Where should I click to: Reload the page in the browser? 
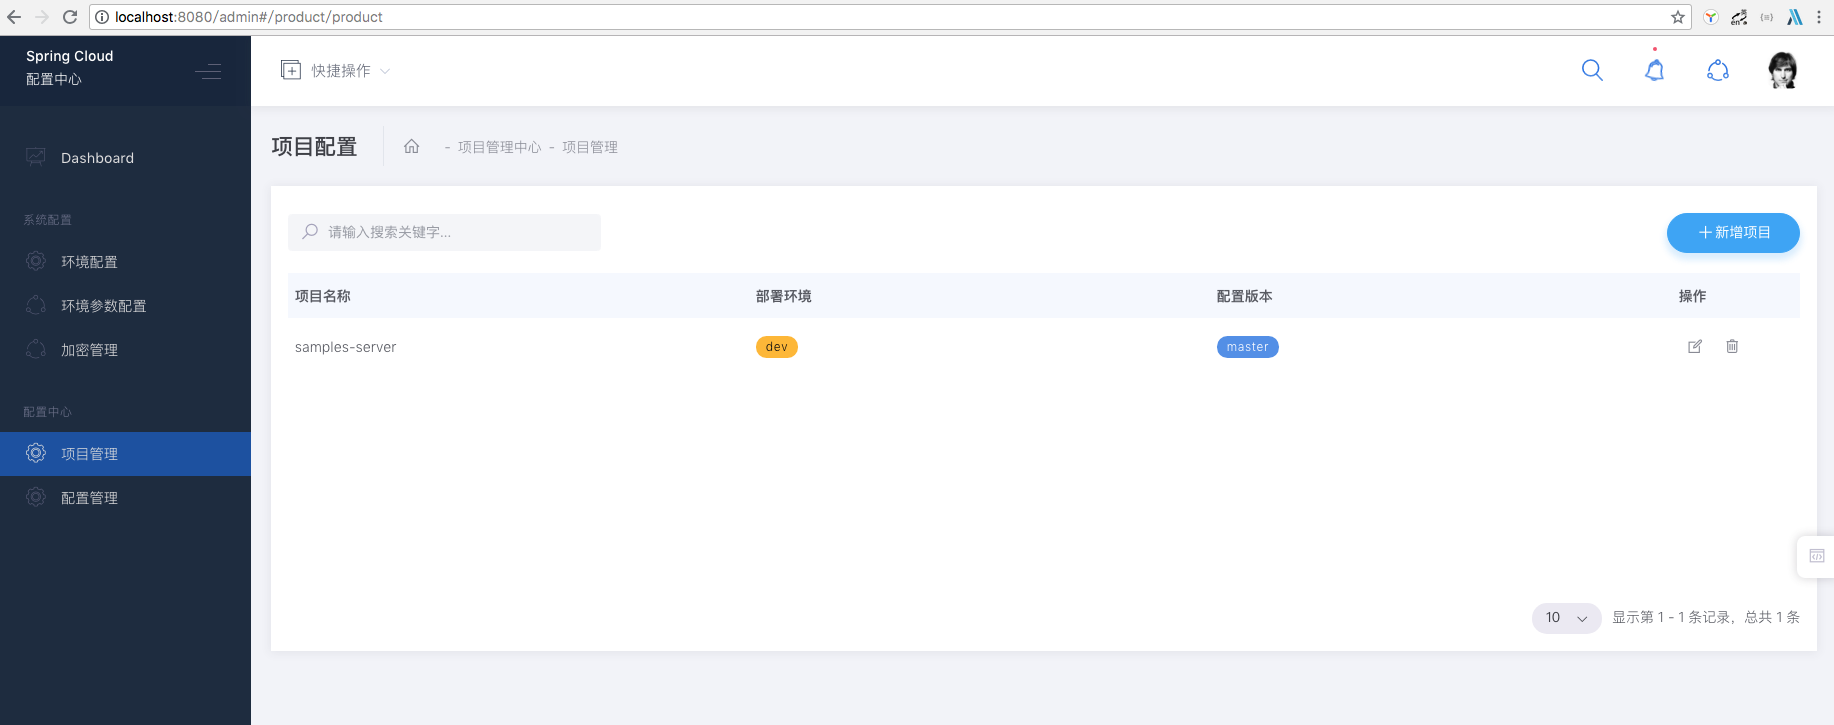click(70, 17)
